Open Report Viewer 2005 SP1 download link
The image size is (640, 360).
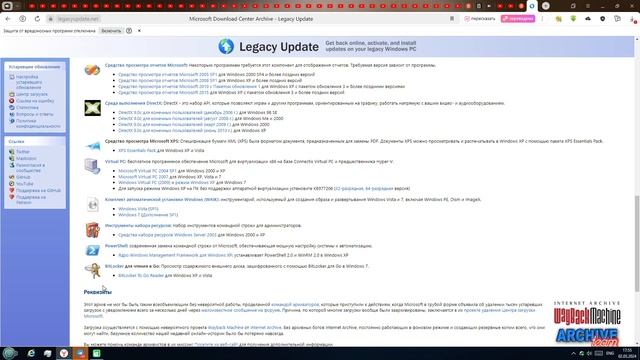(168, 75)
